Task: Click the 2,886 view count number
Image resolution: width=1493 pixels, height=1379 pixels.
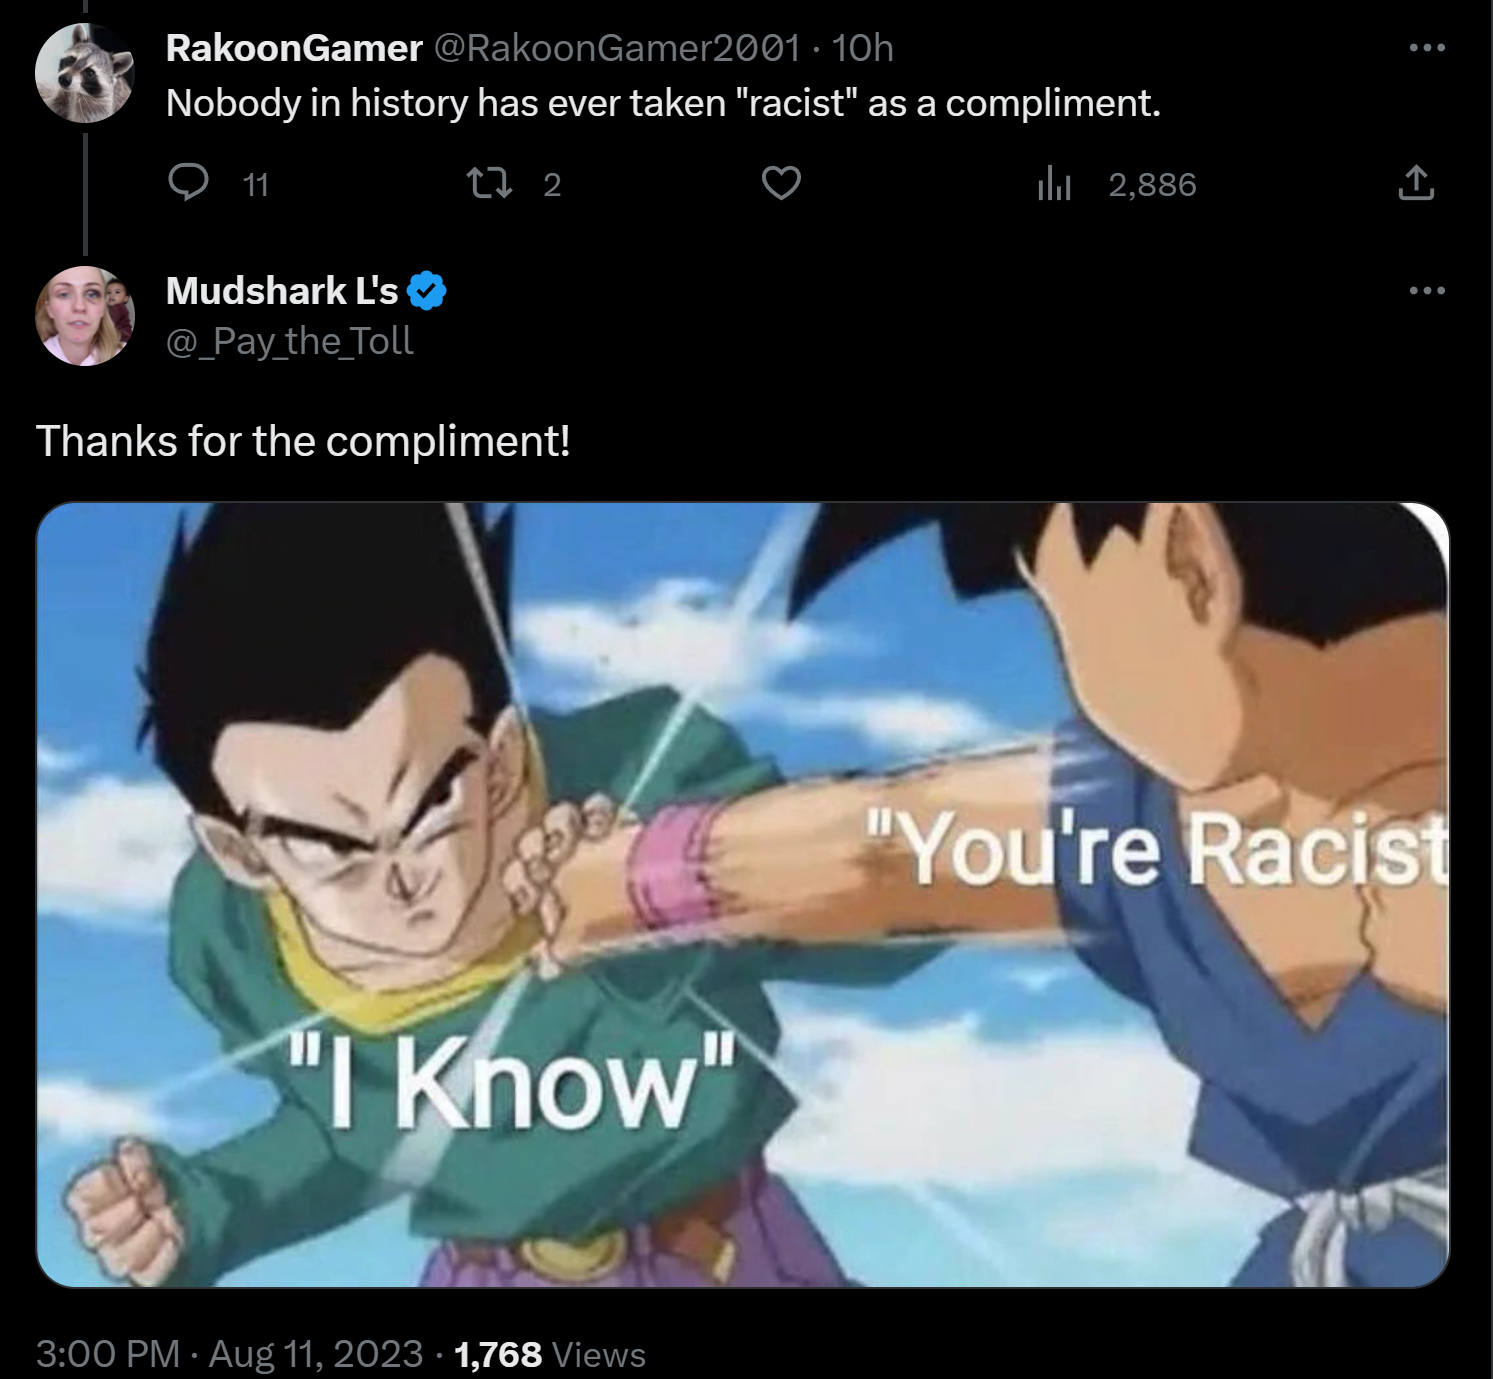Action: [1152, 184]
